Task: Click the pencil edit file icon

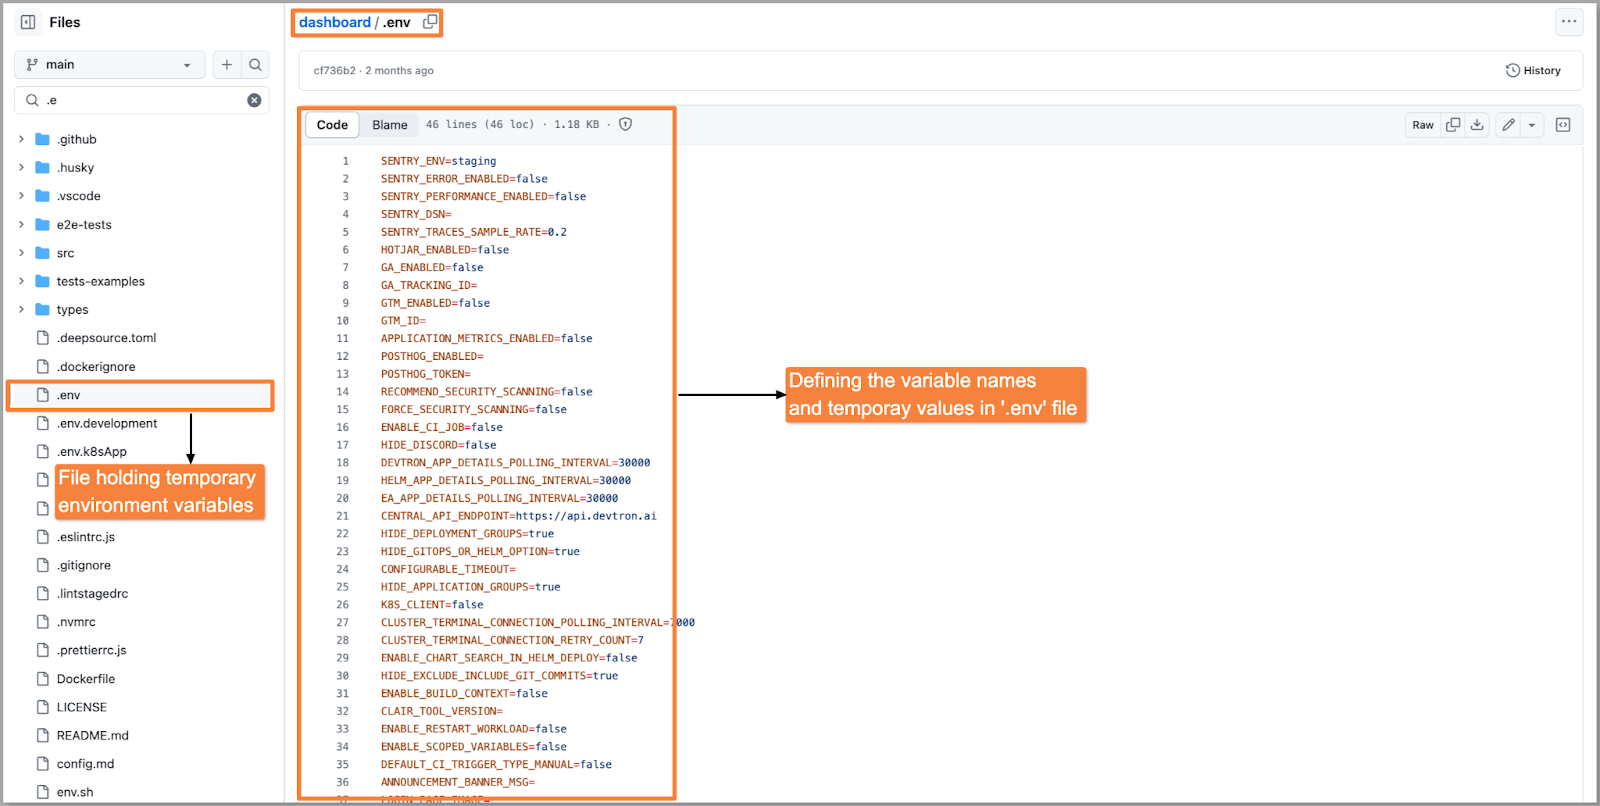Action: (x=1508, y=125)
